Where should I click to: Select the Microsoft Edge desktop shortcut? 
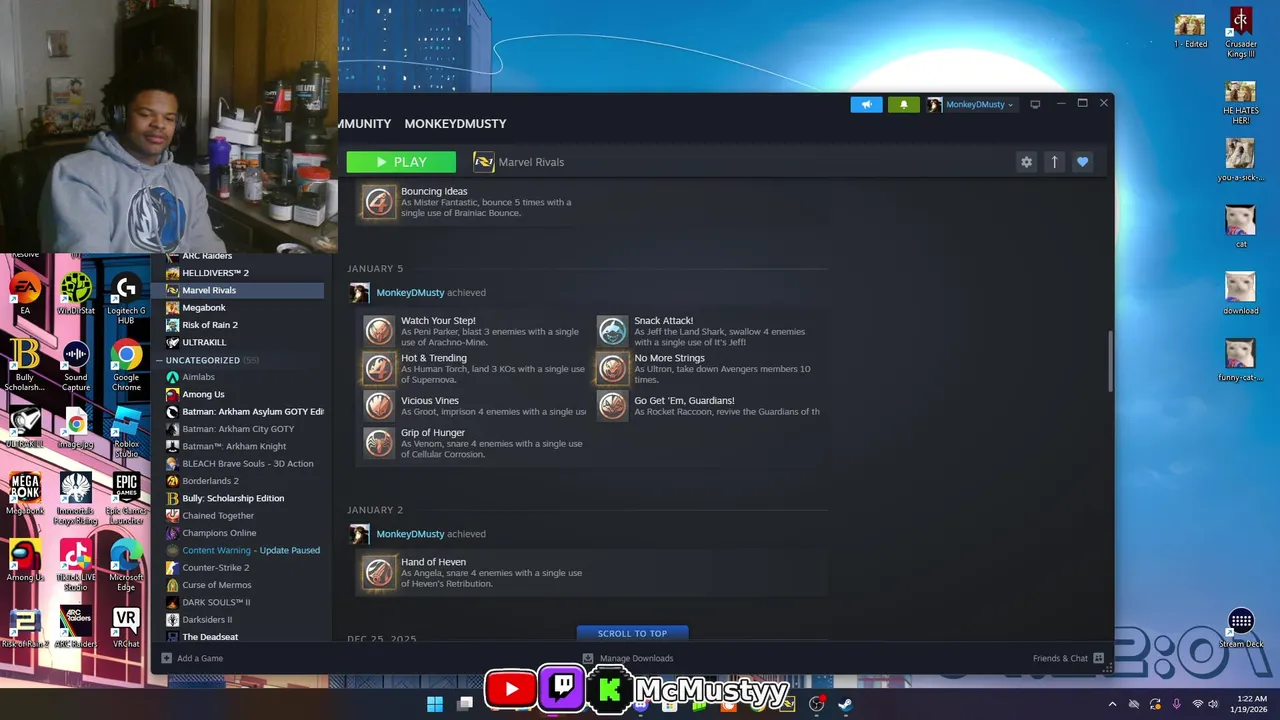click(126, 566)
